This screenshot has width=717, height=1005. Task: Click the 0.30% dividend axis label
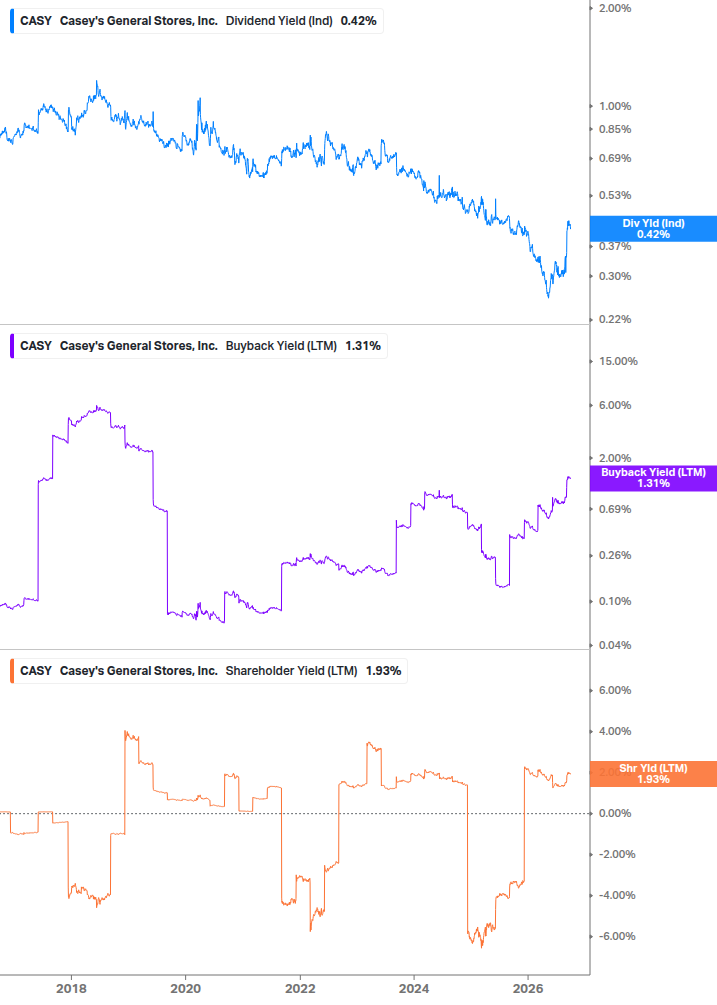pos(615,277)
